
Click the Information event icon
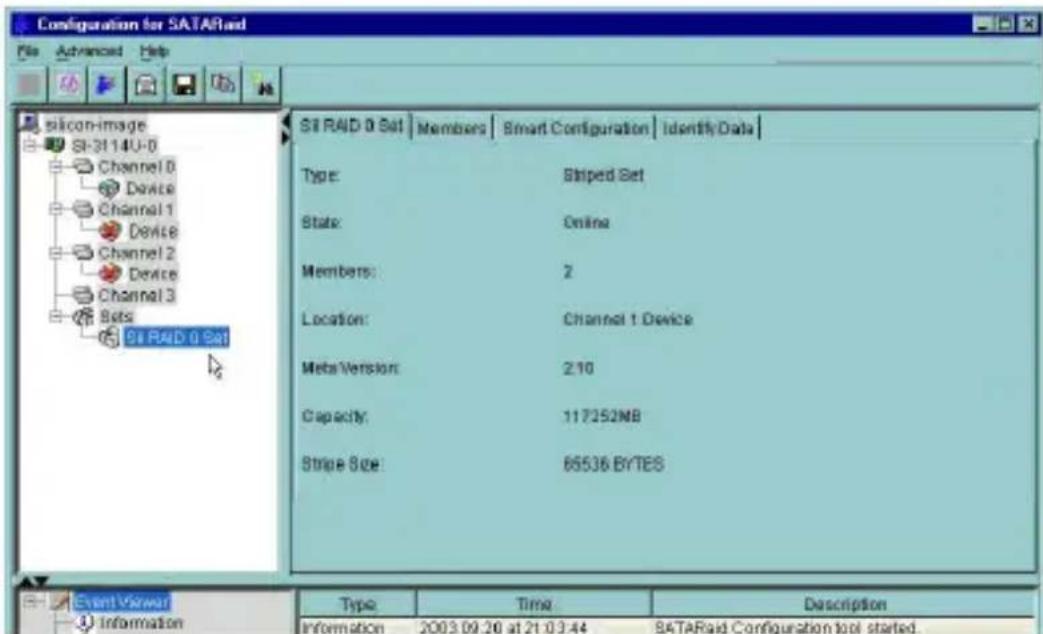[85, 623]
